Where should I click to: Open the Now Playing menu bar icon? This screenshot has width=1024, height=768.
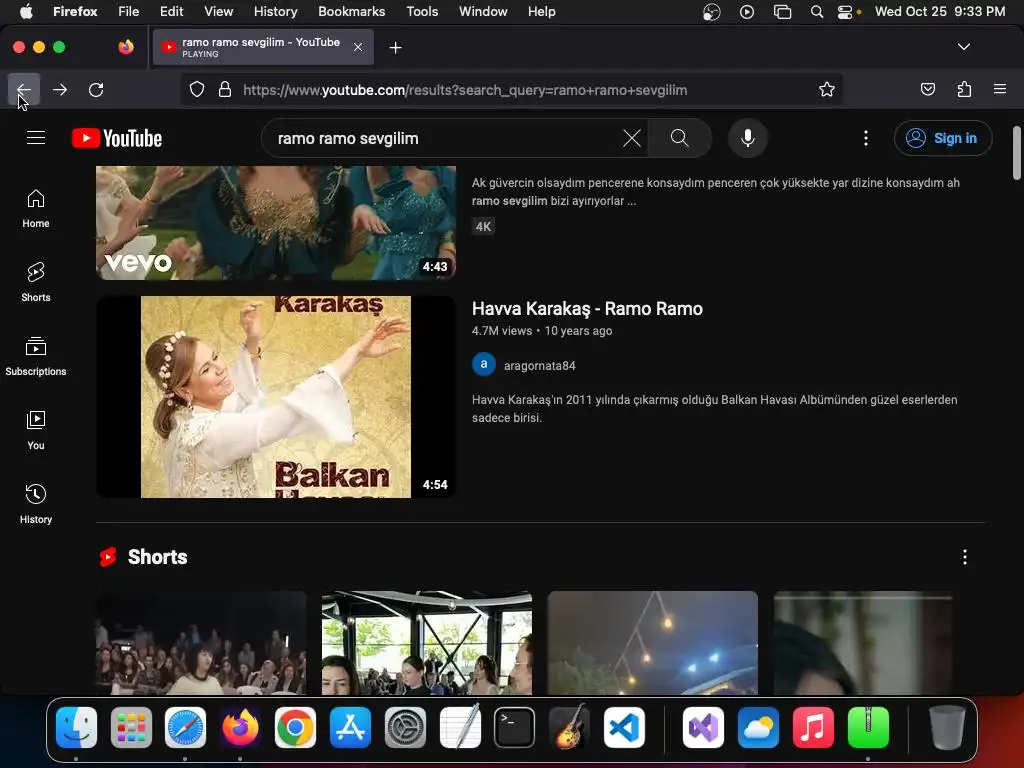(746, 11)
